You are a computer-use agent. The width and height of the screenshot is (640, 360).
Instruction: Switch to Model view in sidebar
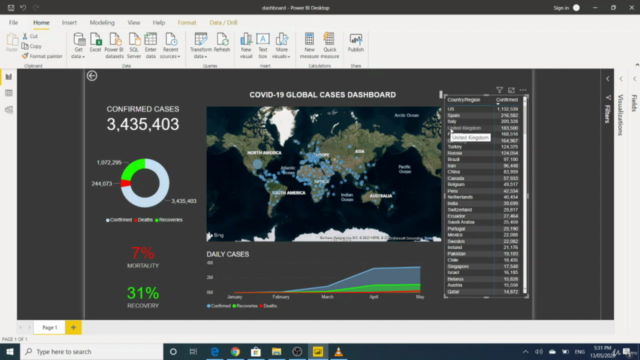pos(9,110)
